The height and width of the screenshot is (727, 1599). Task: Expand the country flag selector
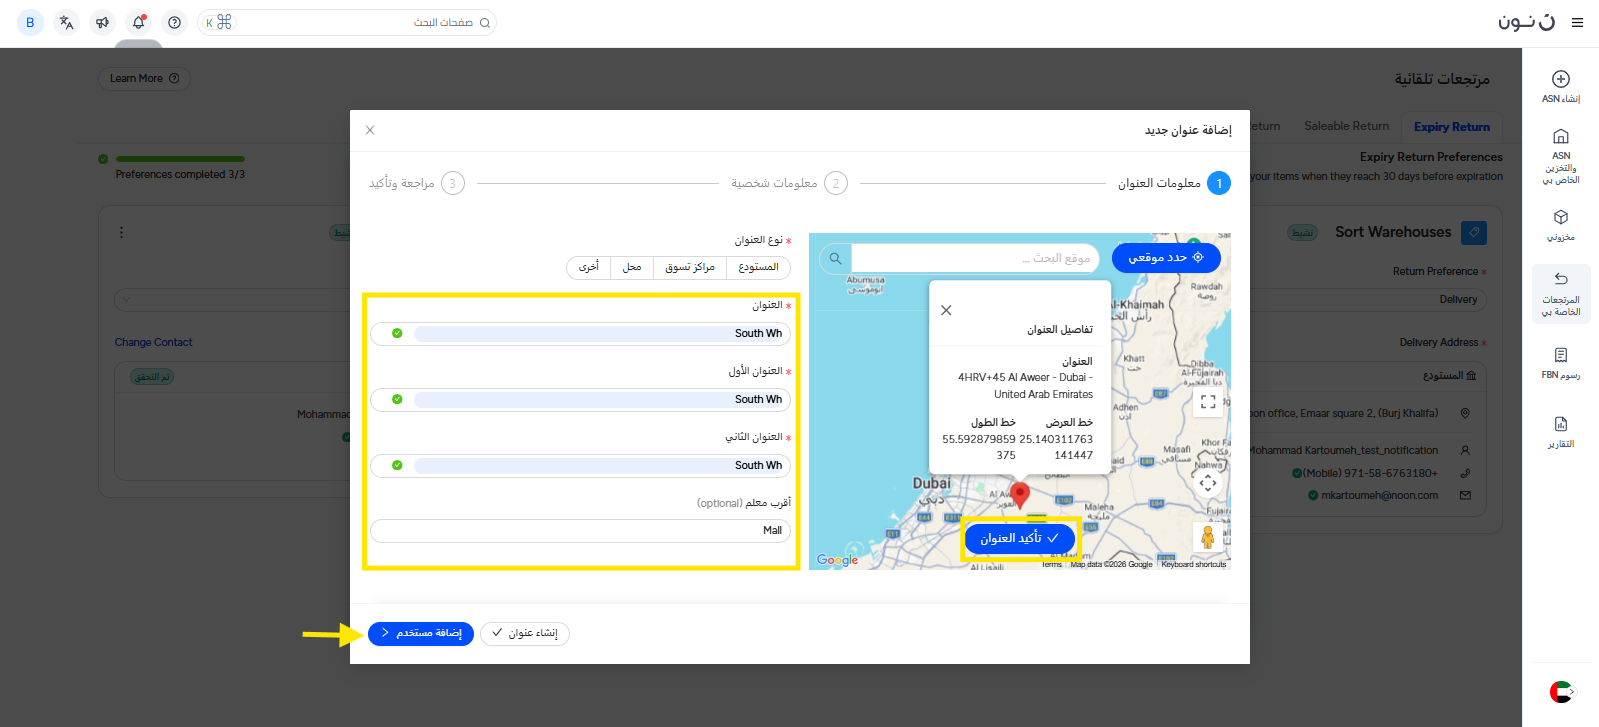click(x=1561, y=691)
